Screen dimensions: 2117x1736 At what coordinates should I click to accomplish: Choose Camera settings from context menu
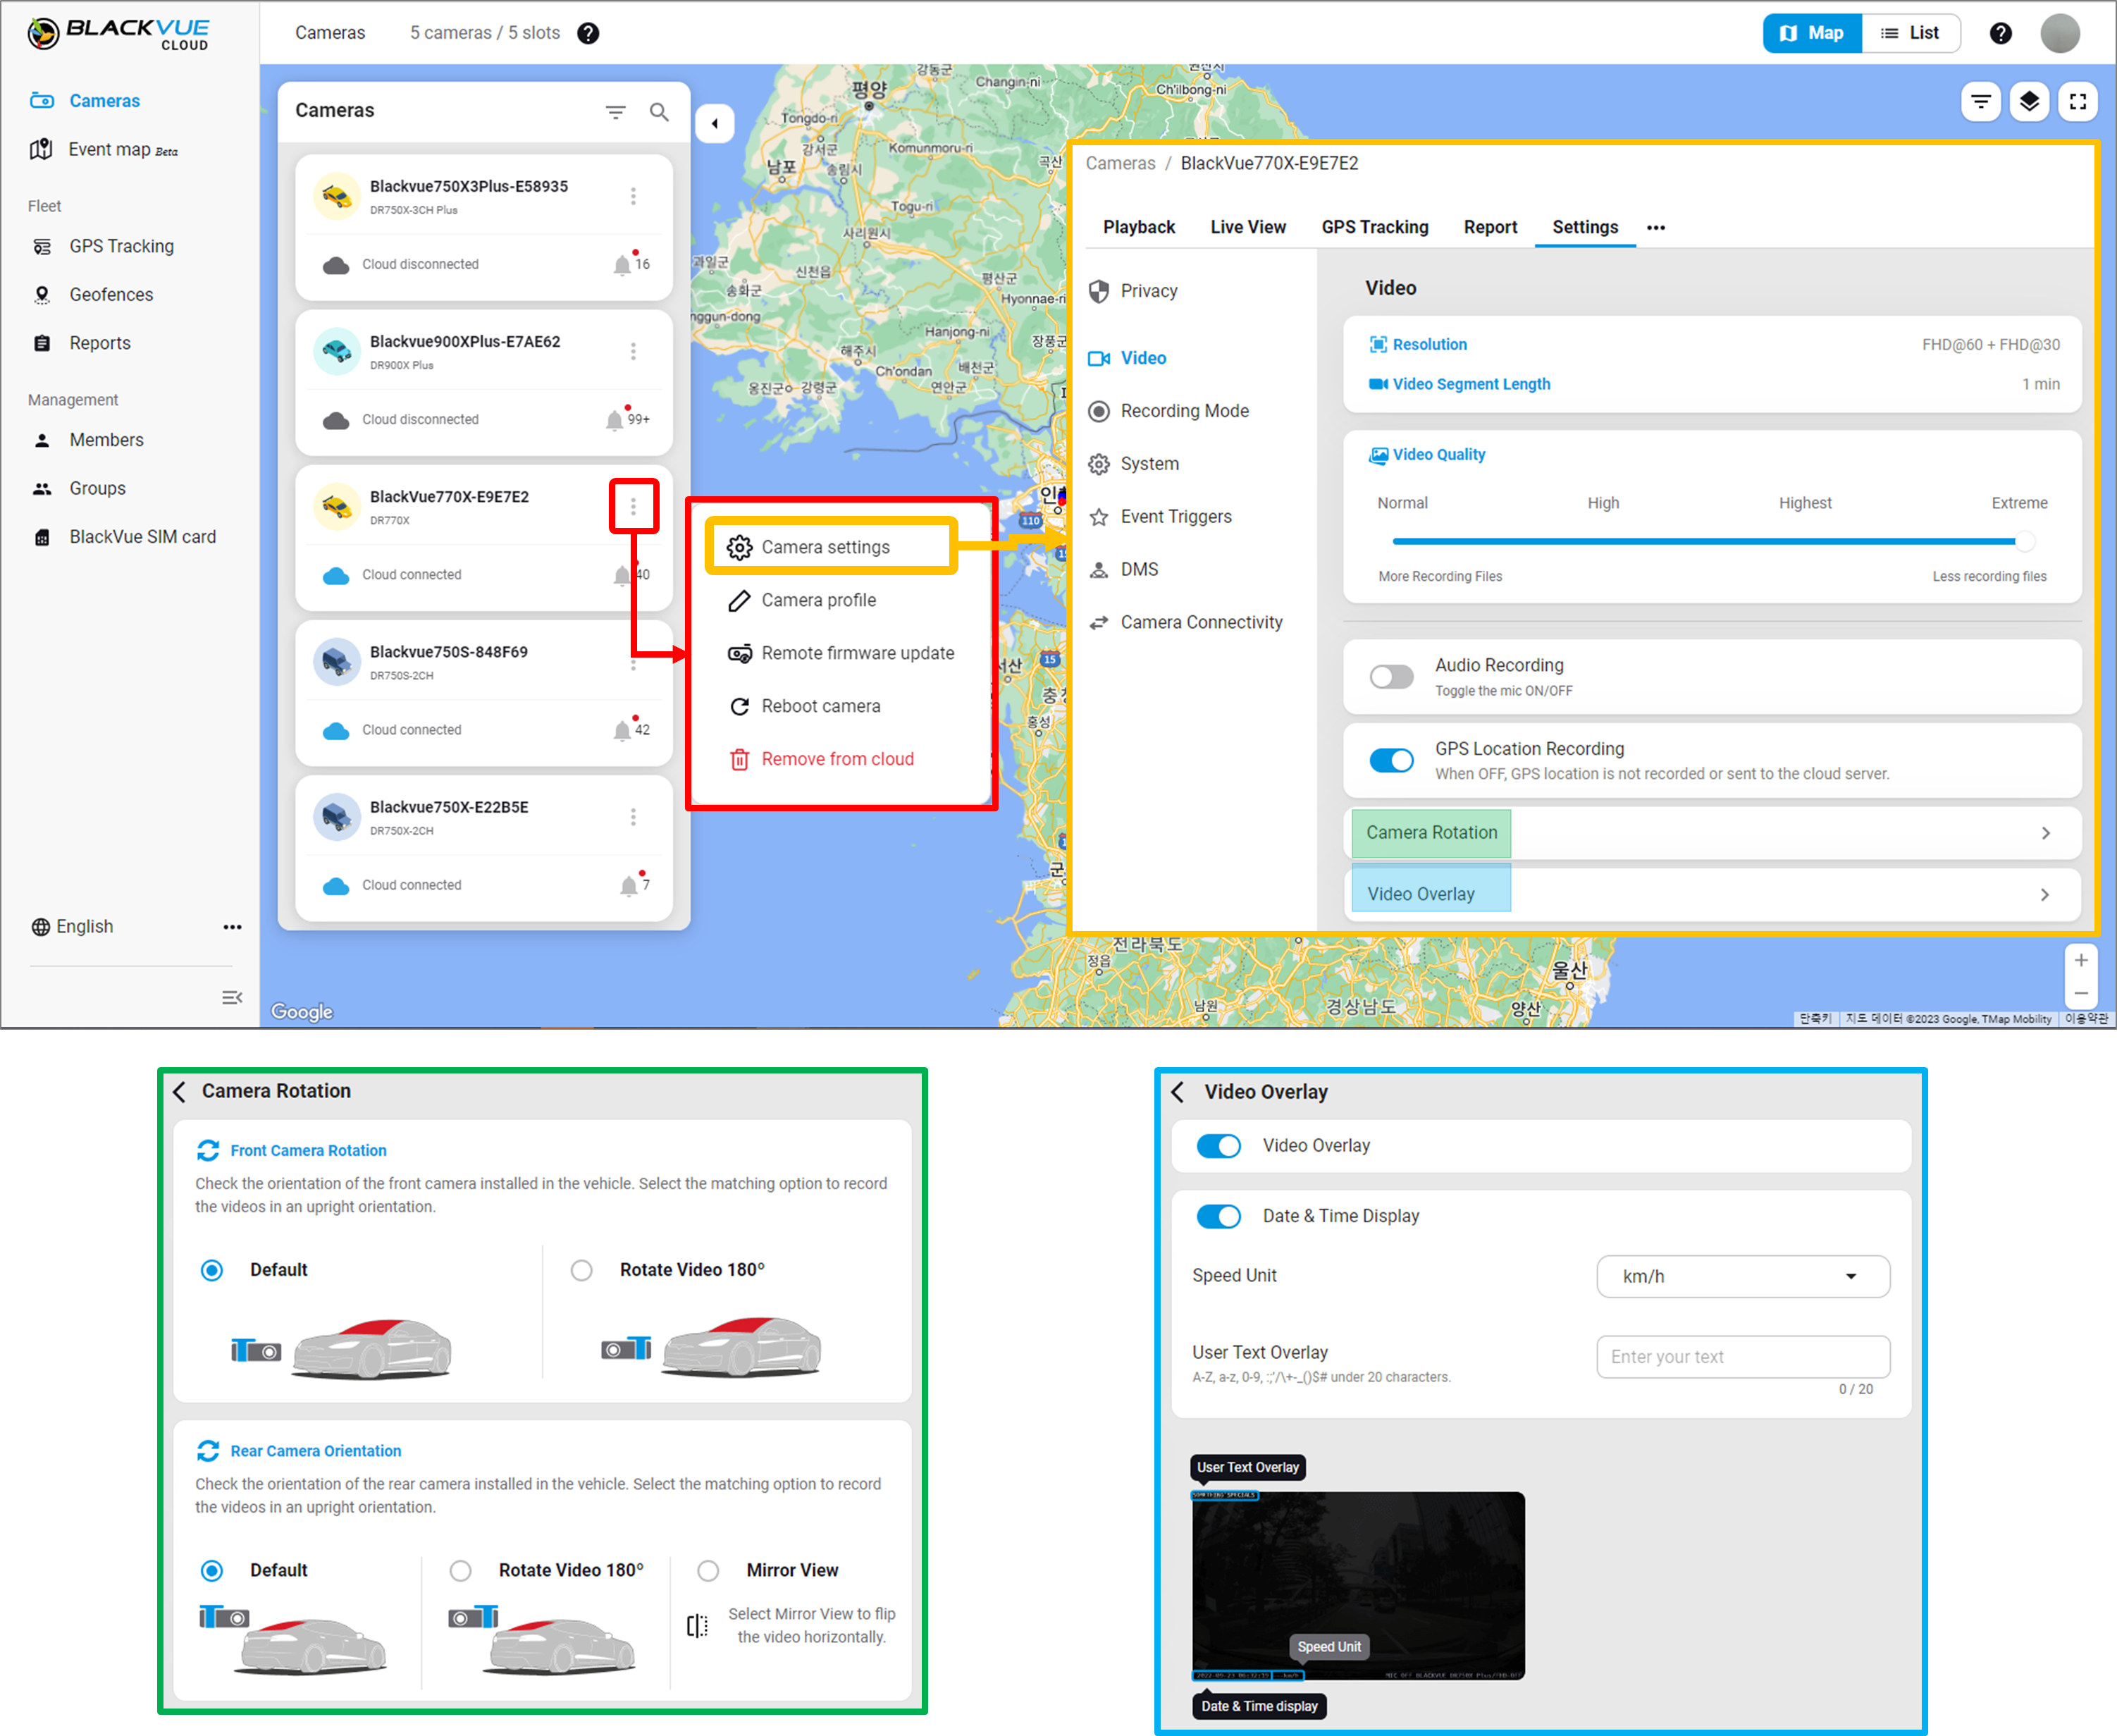pos(831,547)
